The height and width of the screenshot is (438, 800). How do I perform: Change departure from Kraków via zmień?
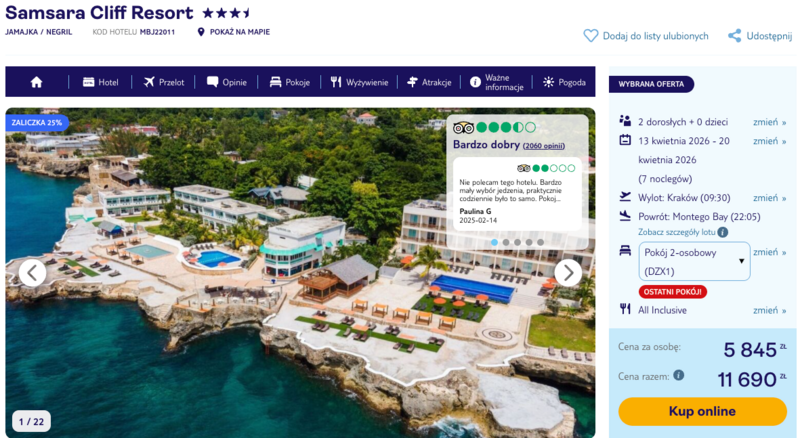pos(769,198)
